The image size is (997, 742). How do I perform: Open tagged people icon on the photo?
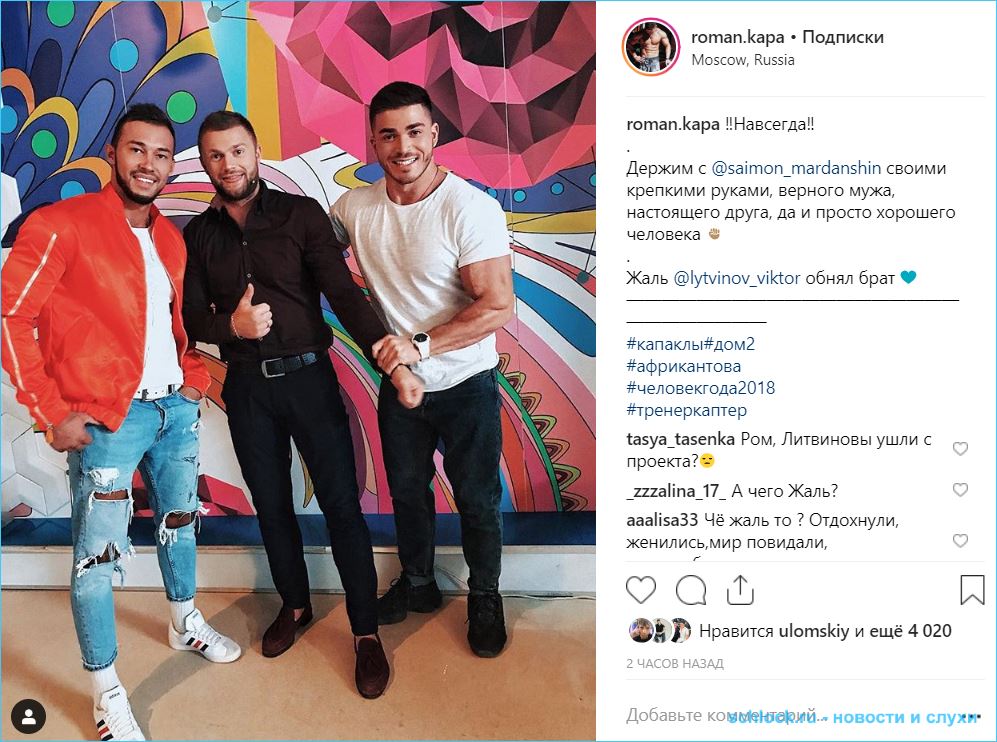pos(29,717)
